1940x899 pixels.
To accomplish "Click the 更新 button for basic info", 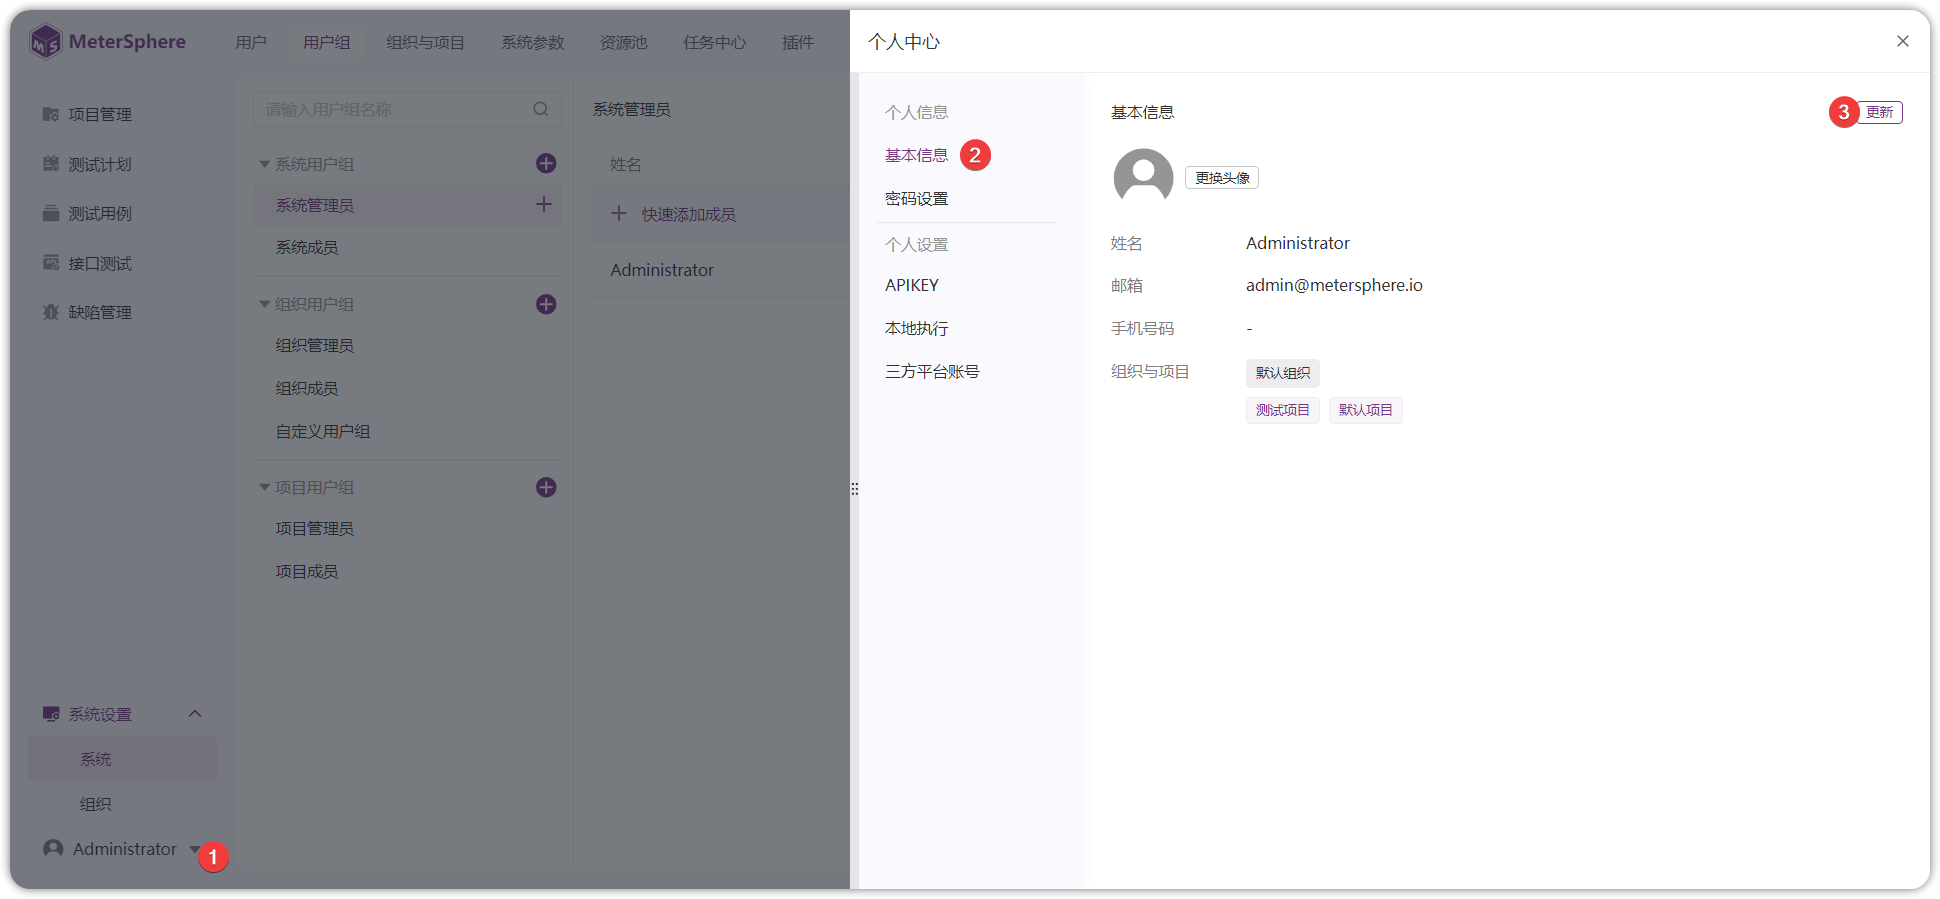I will pyautogui.click(x=1880, y=112).
